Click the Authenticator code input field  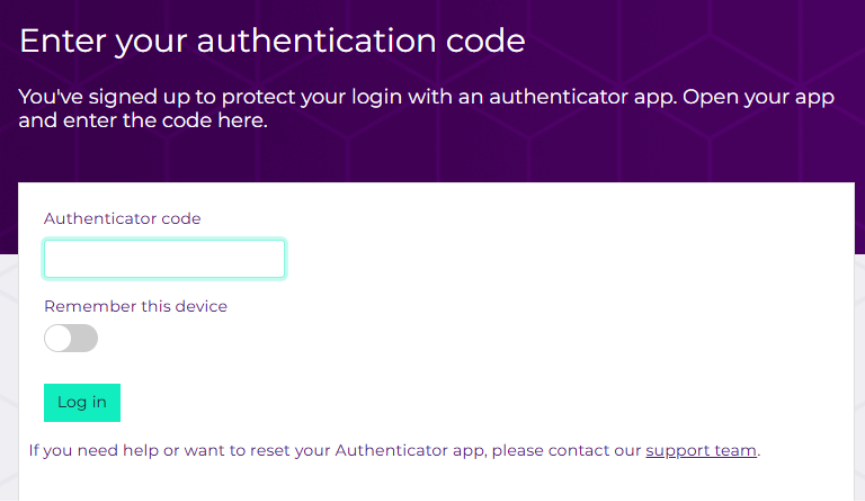(164, 259)
